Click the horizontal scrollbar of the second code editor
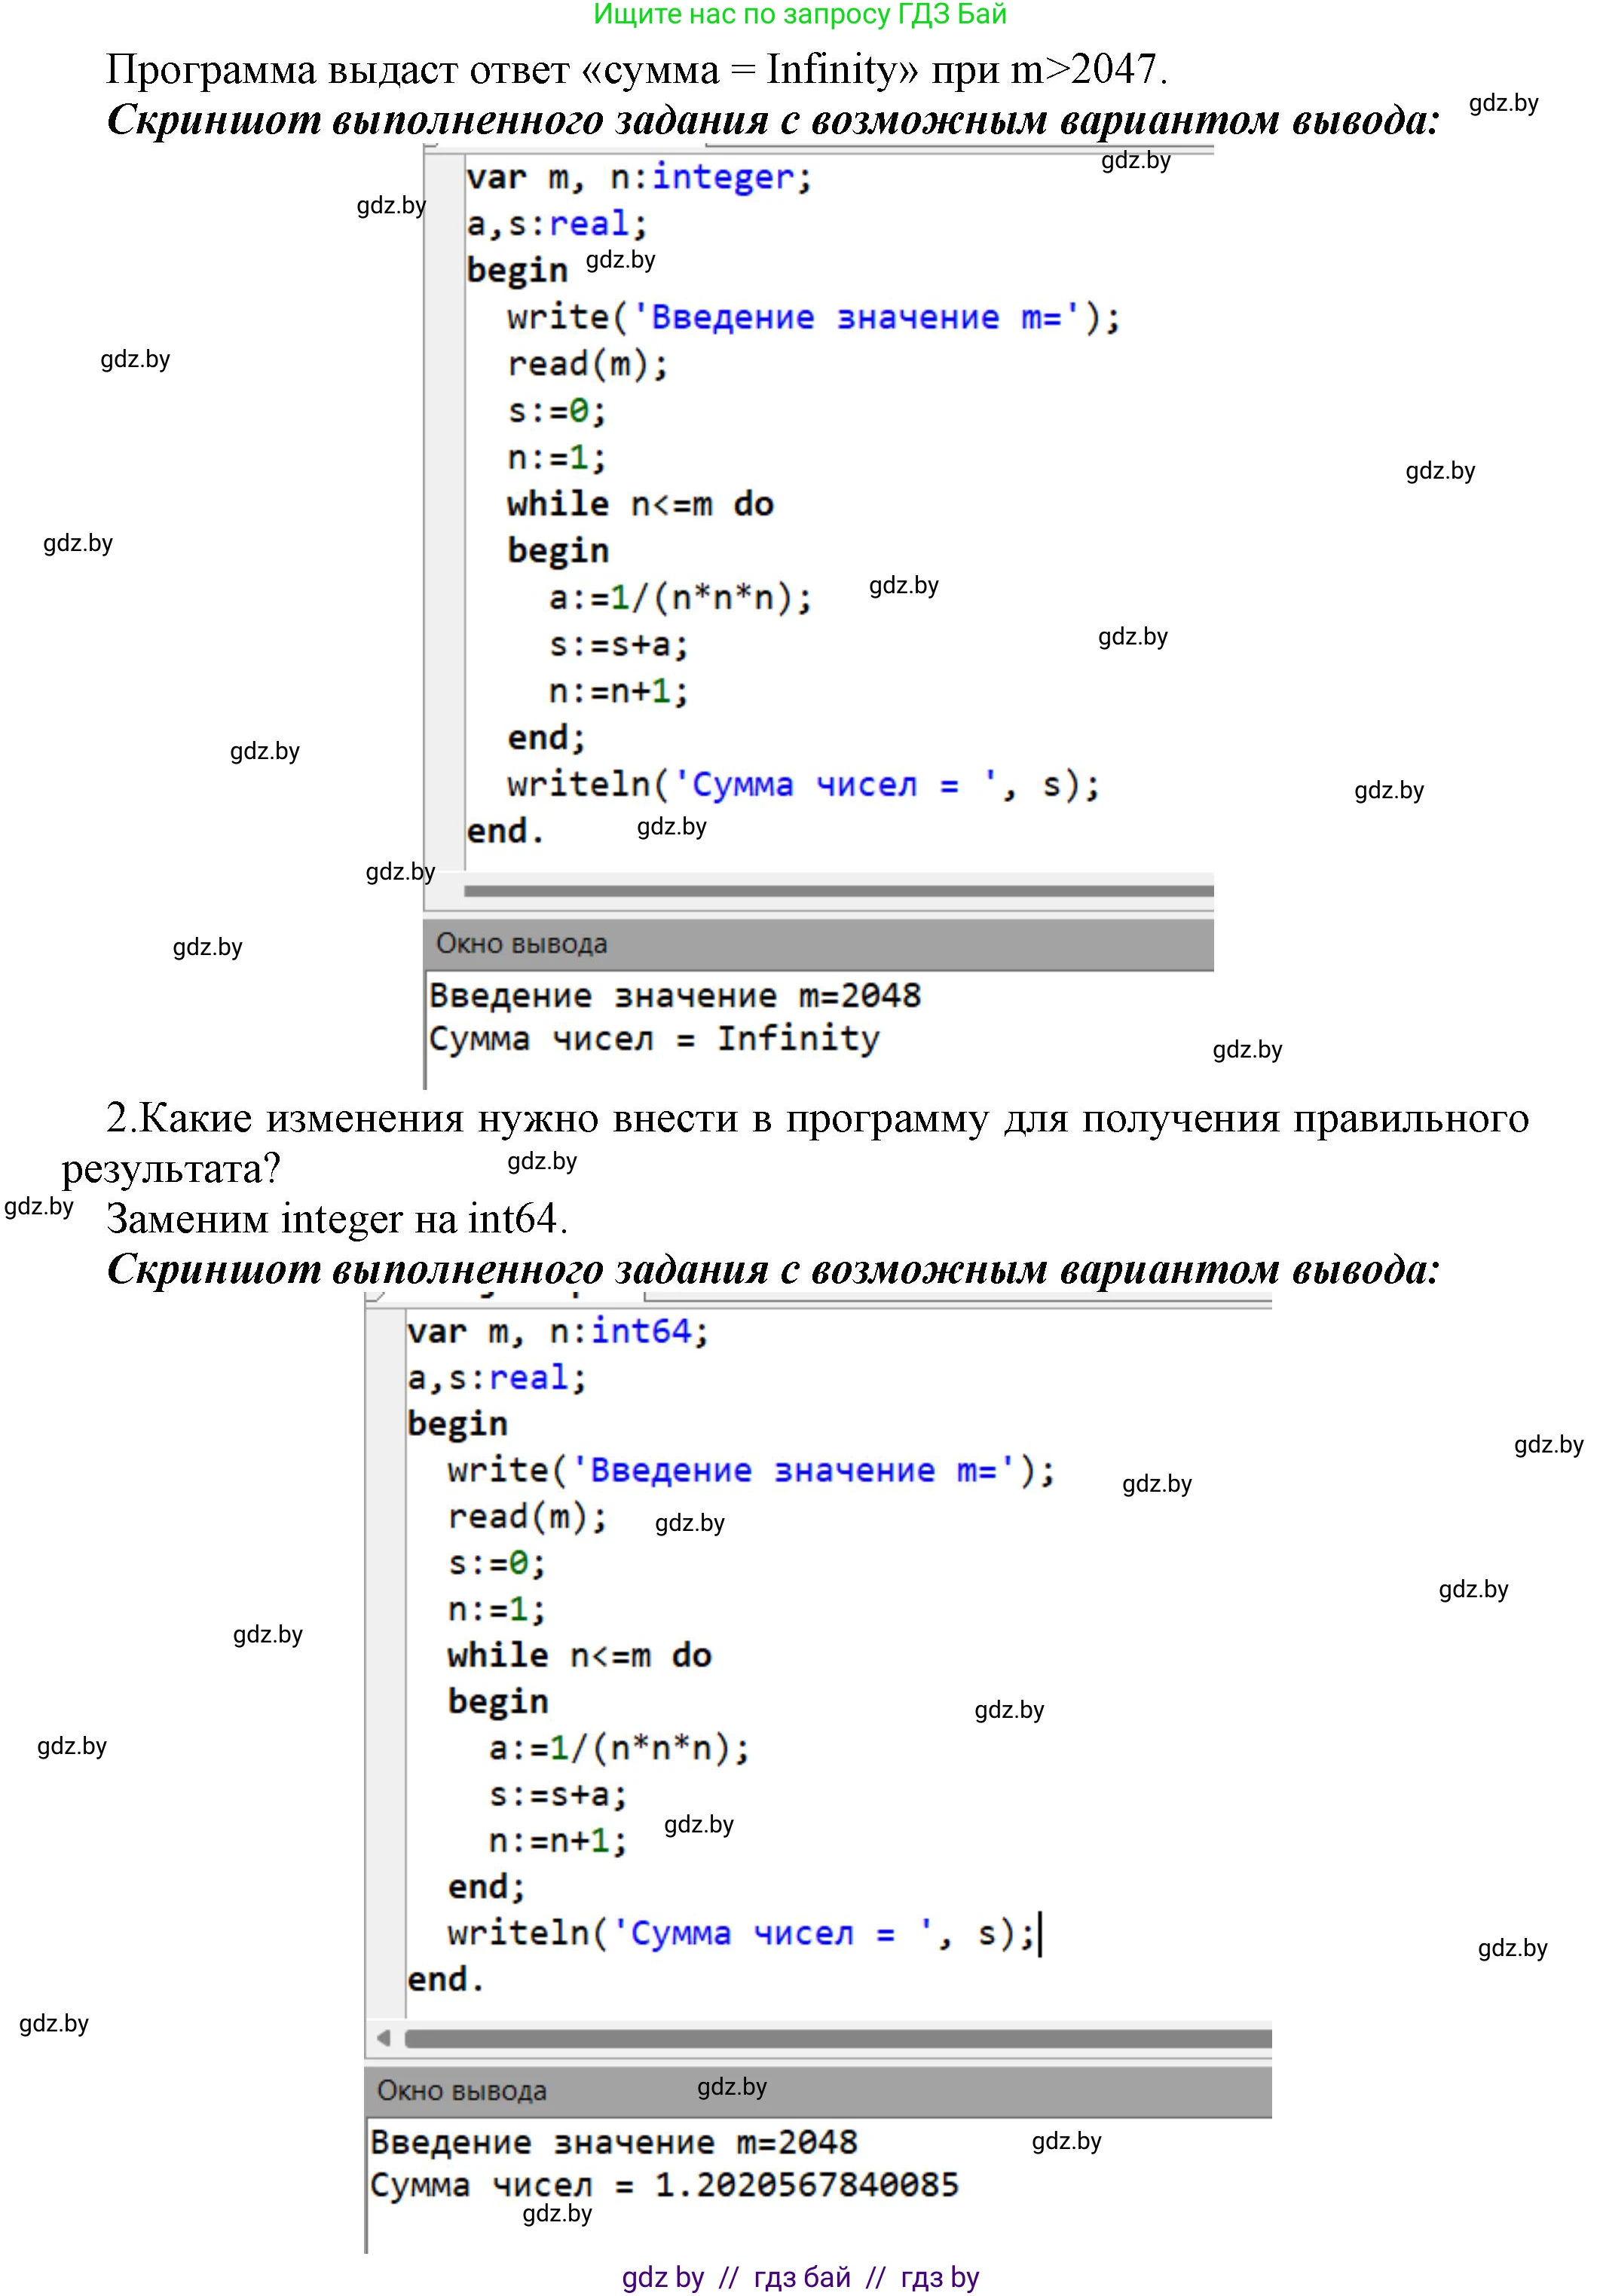 click(838, 2038)
